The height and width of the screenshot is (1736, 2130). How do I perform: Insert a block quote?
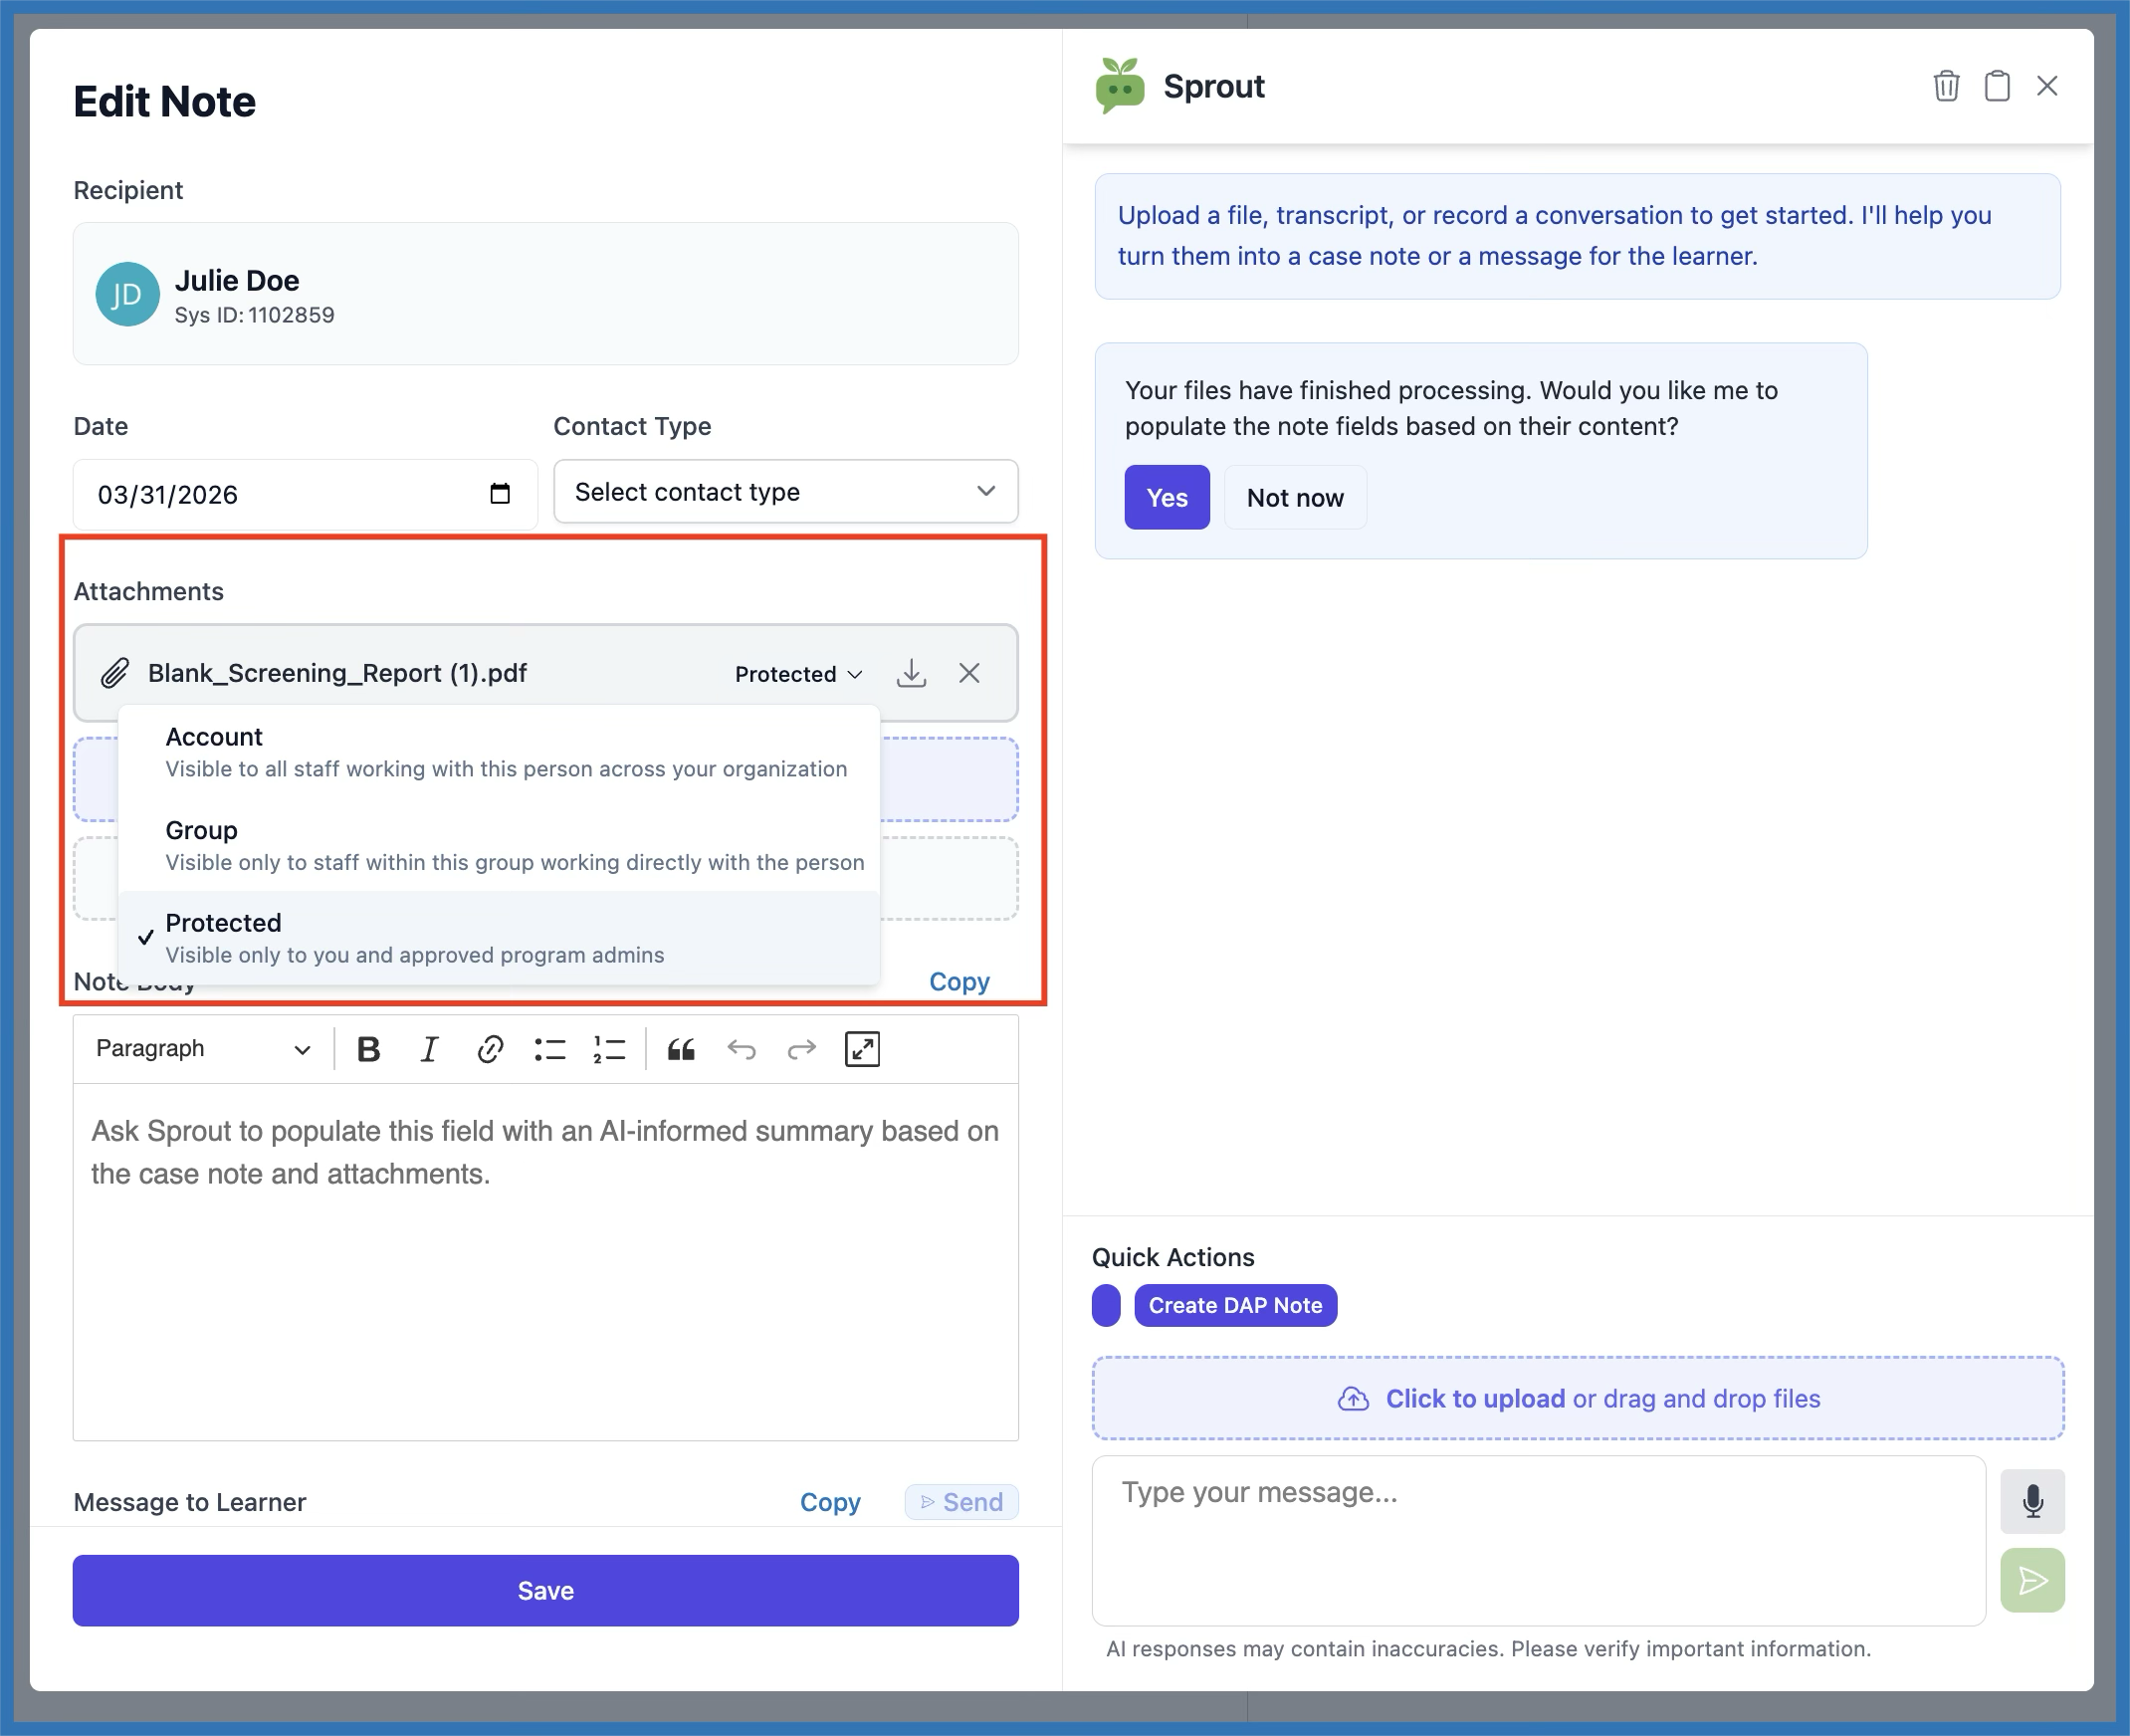[x=681, y=1049]
